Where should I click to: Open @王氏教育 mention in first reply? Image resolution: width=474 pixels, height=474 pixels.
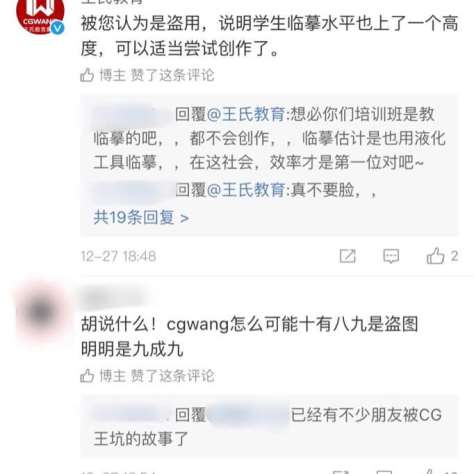pyautogui.click(x=246, y=114)
